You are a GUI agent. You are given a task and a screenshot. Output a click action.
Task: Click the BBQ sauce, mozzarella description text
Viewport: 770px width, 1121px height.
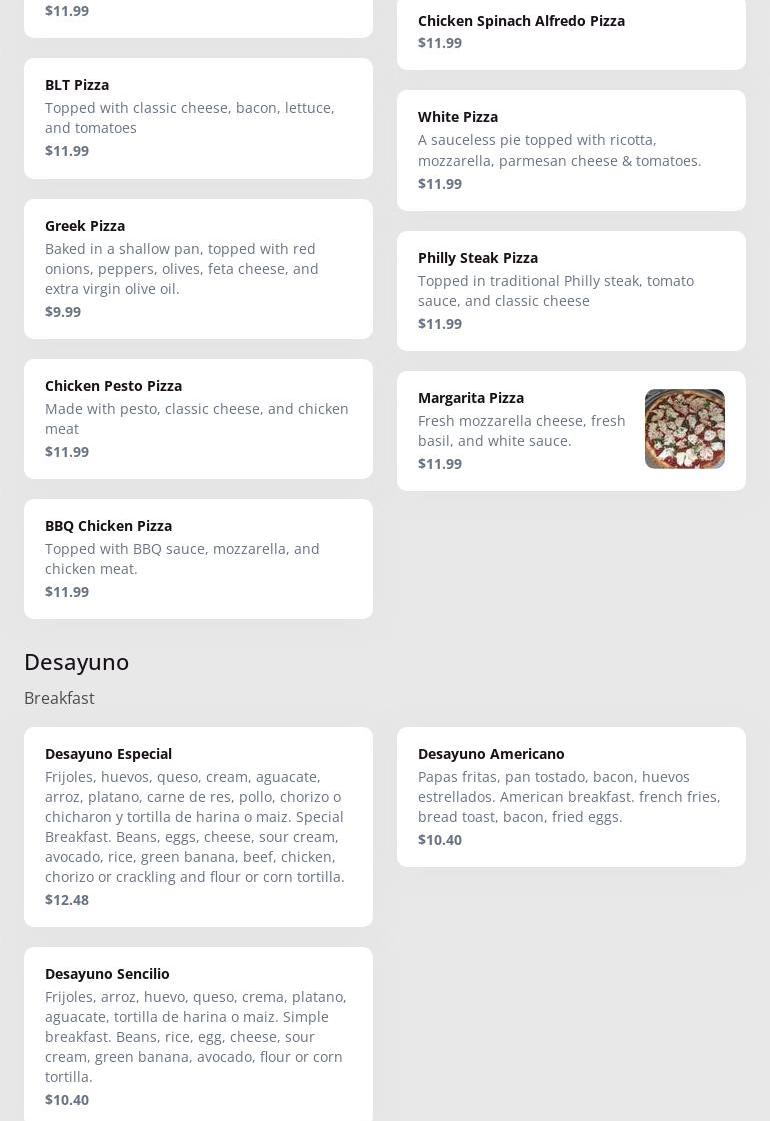click(x=182, y=559)
